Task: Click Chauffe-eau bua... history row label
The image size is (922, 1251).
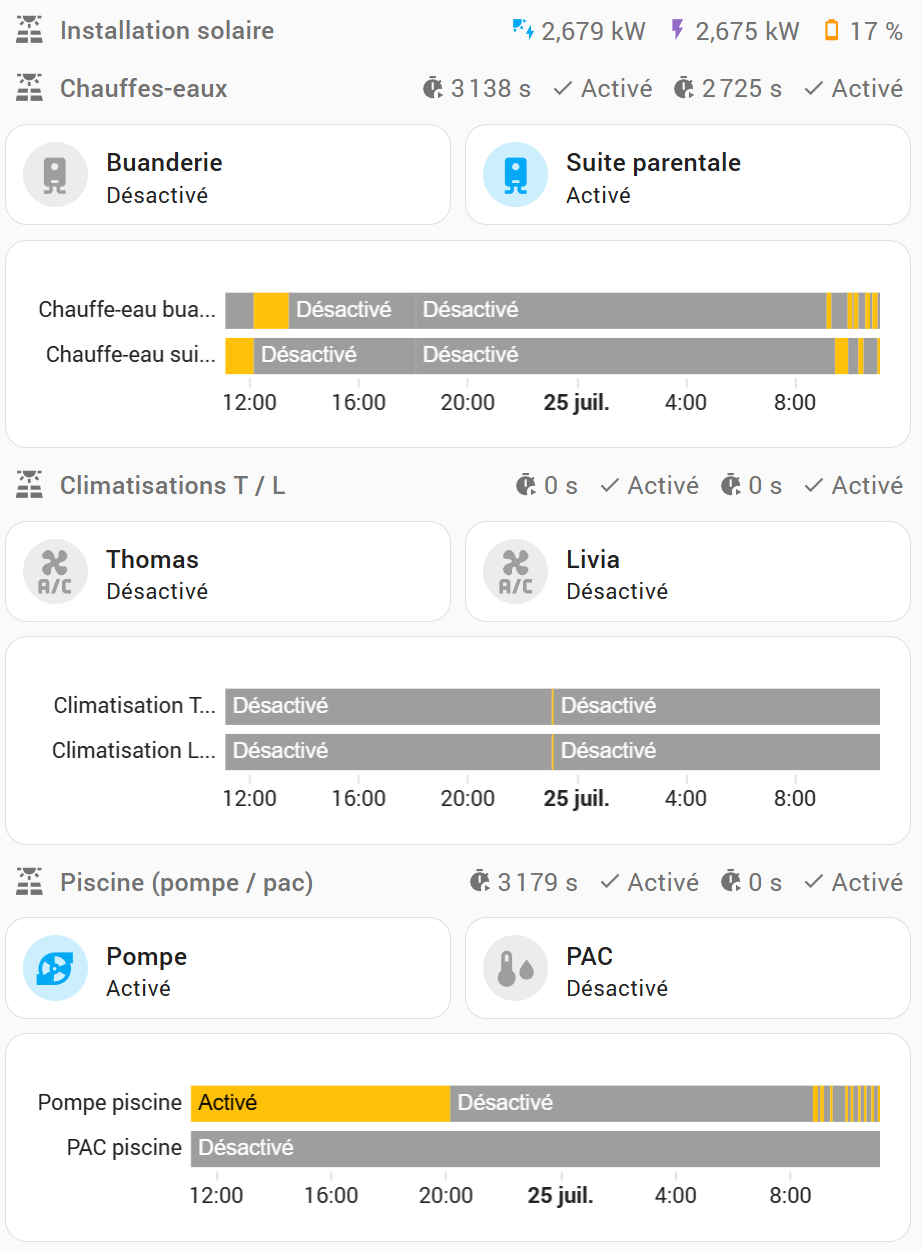Action: point(127,310)
